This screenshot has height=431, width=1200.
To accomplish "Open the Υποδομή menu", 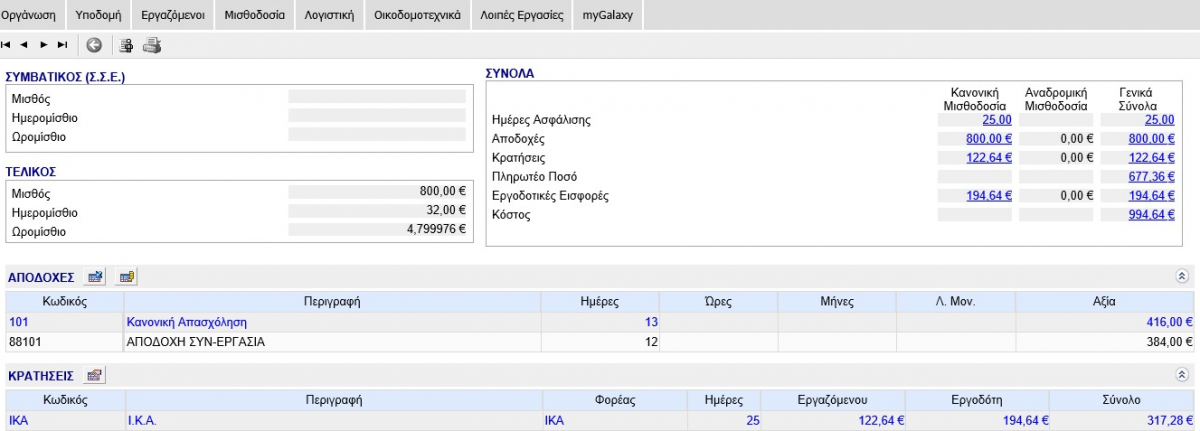I will coord(98,16).
